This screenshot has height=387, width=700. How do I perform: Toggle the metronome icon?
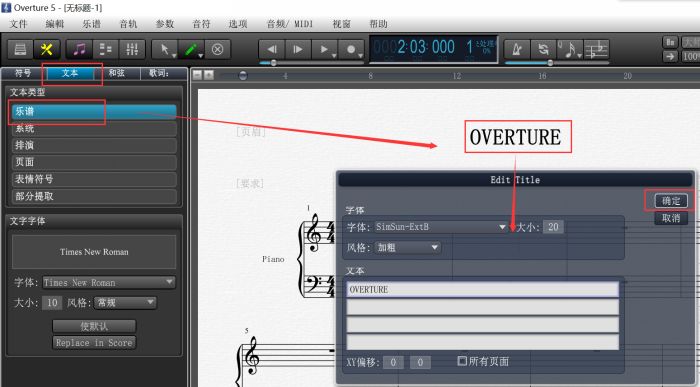[x=517, y=49]
